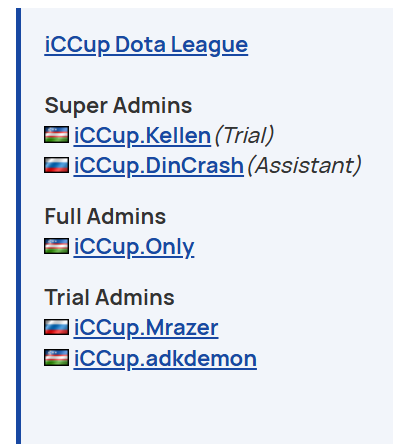Click the white strip above the panel
Image resolution: width=393 pixels, height=448 pixels.
coord(196,4)
